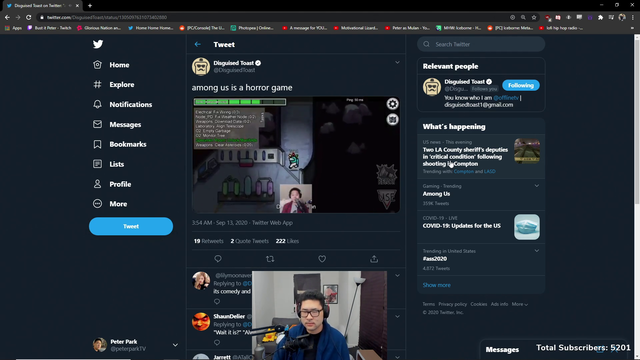Screen dimensions: 640x360
Task: Open the Bust it Peter - Twitch bookmark
Action: coord(49,28)
